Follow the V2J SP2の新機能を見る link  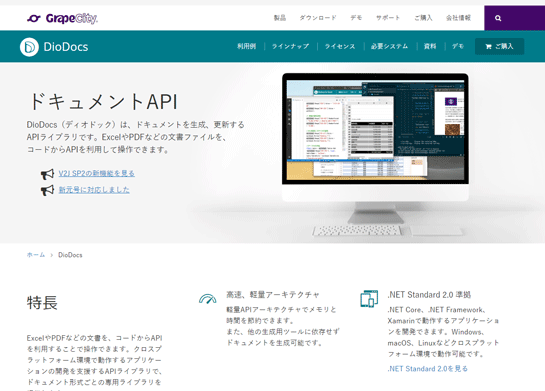tap(97, 173)
